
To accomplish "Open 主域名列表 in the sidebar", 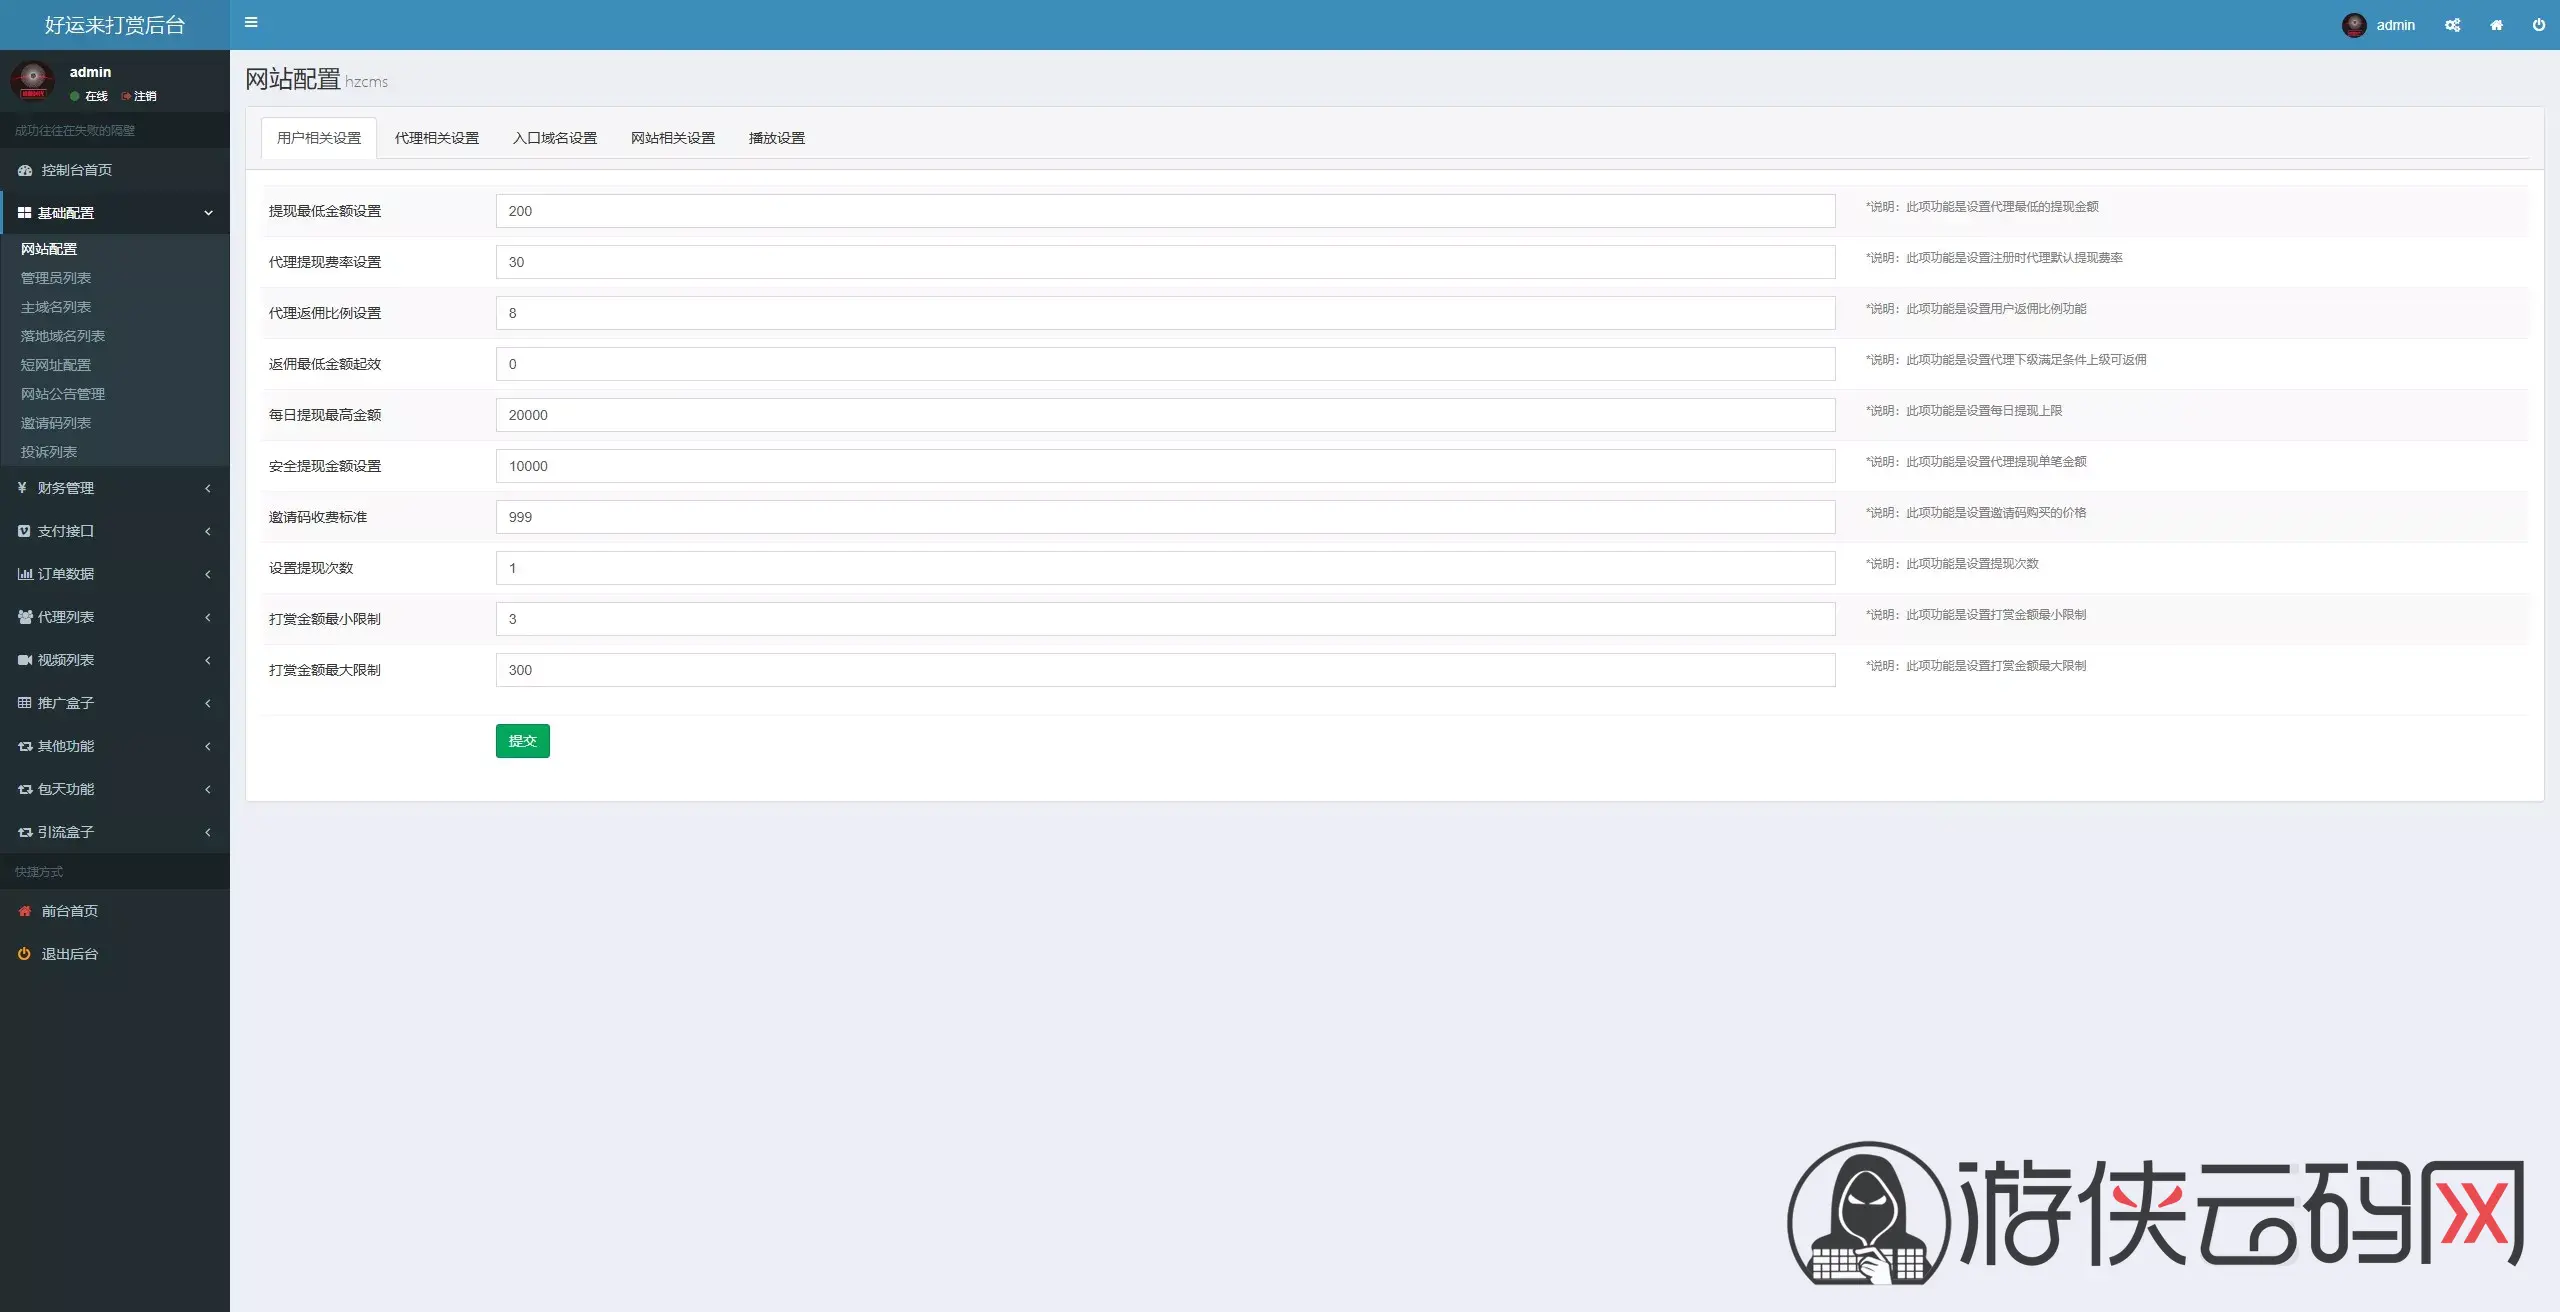I will (56, 307).
